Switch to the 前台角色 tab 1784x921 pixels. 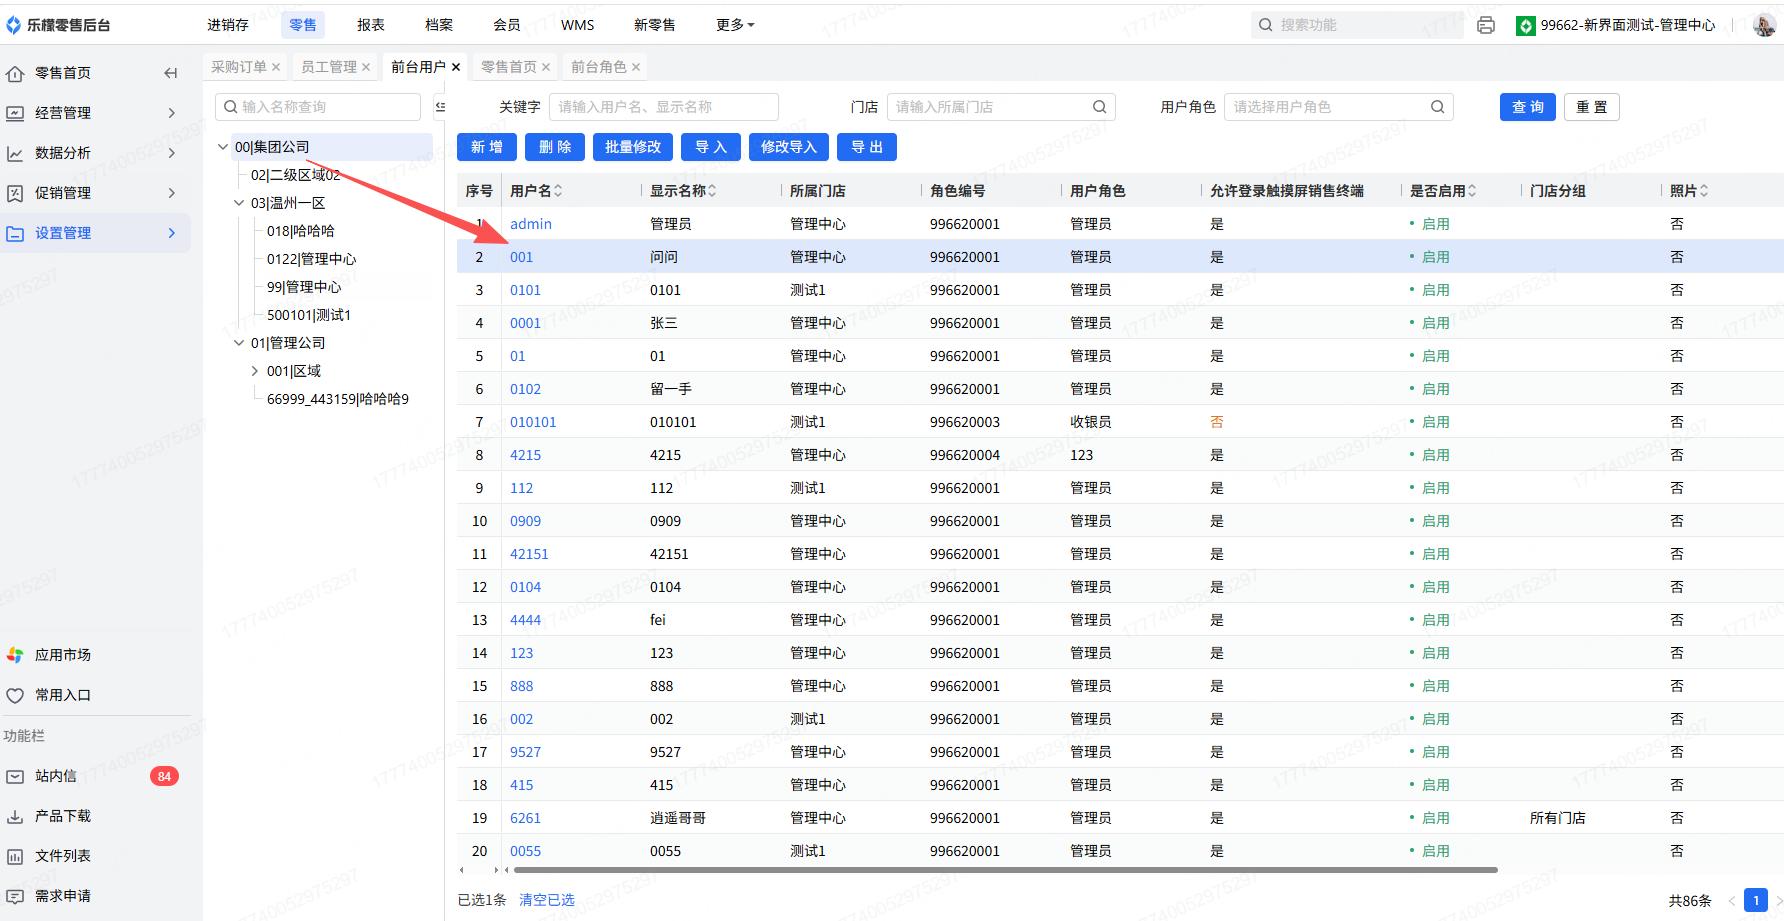pyautogui.click(x=598, y=67)
